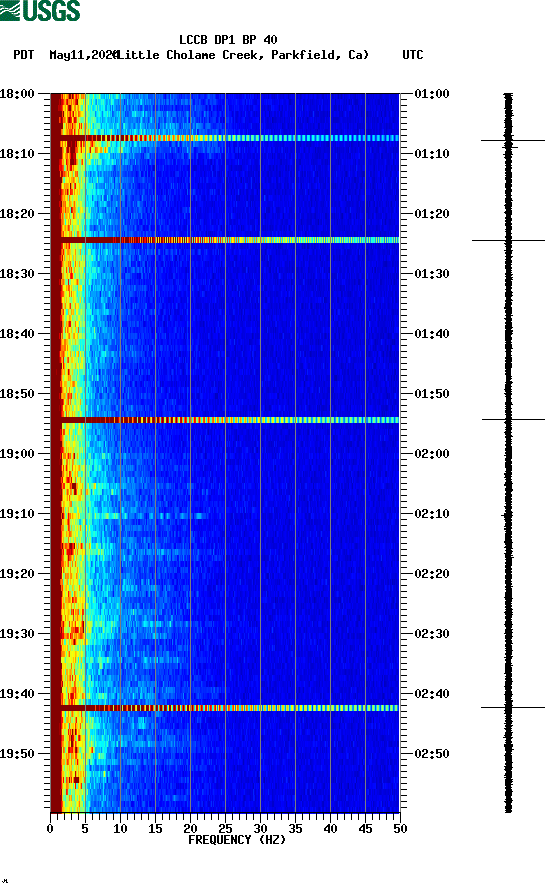Click the 02:10 UTC time label

pos(432,514)
